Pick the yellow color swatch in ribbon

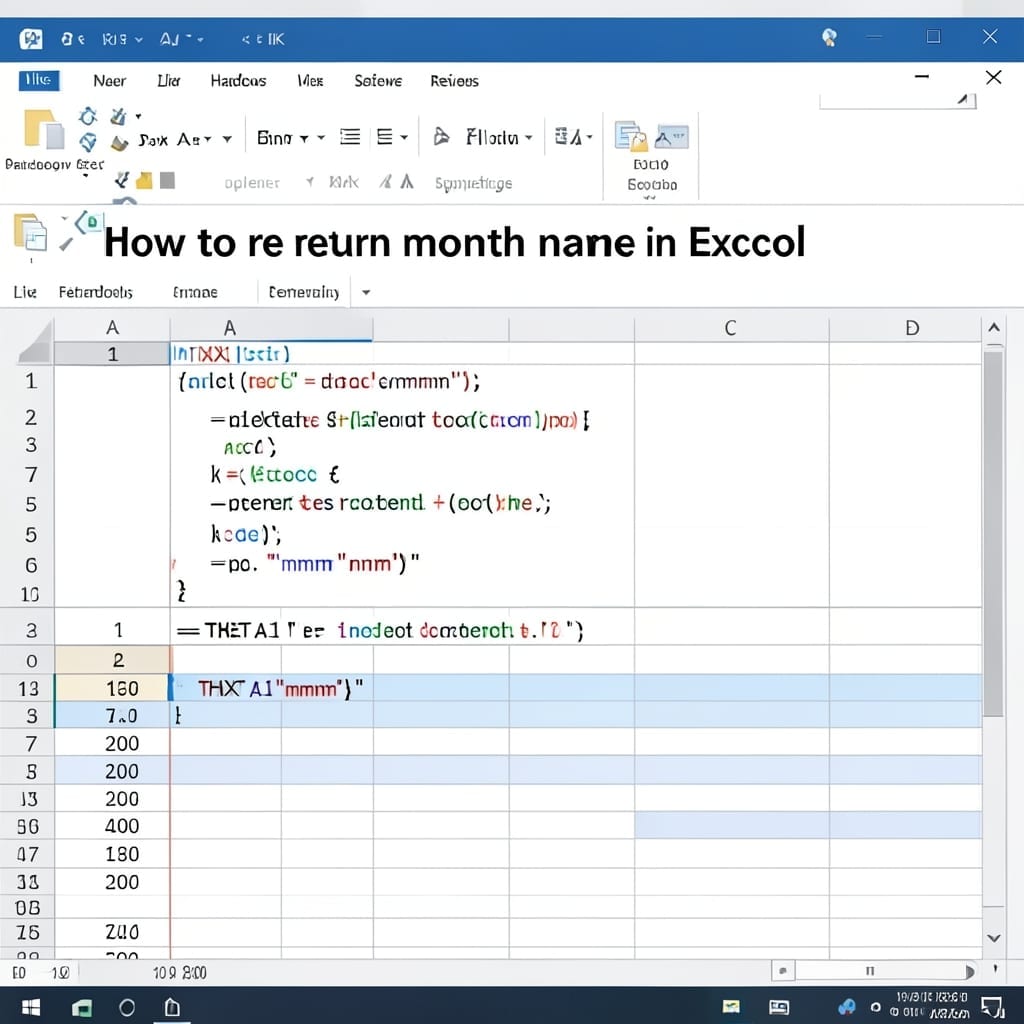coord(144,180)
